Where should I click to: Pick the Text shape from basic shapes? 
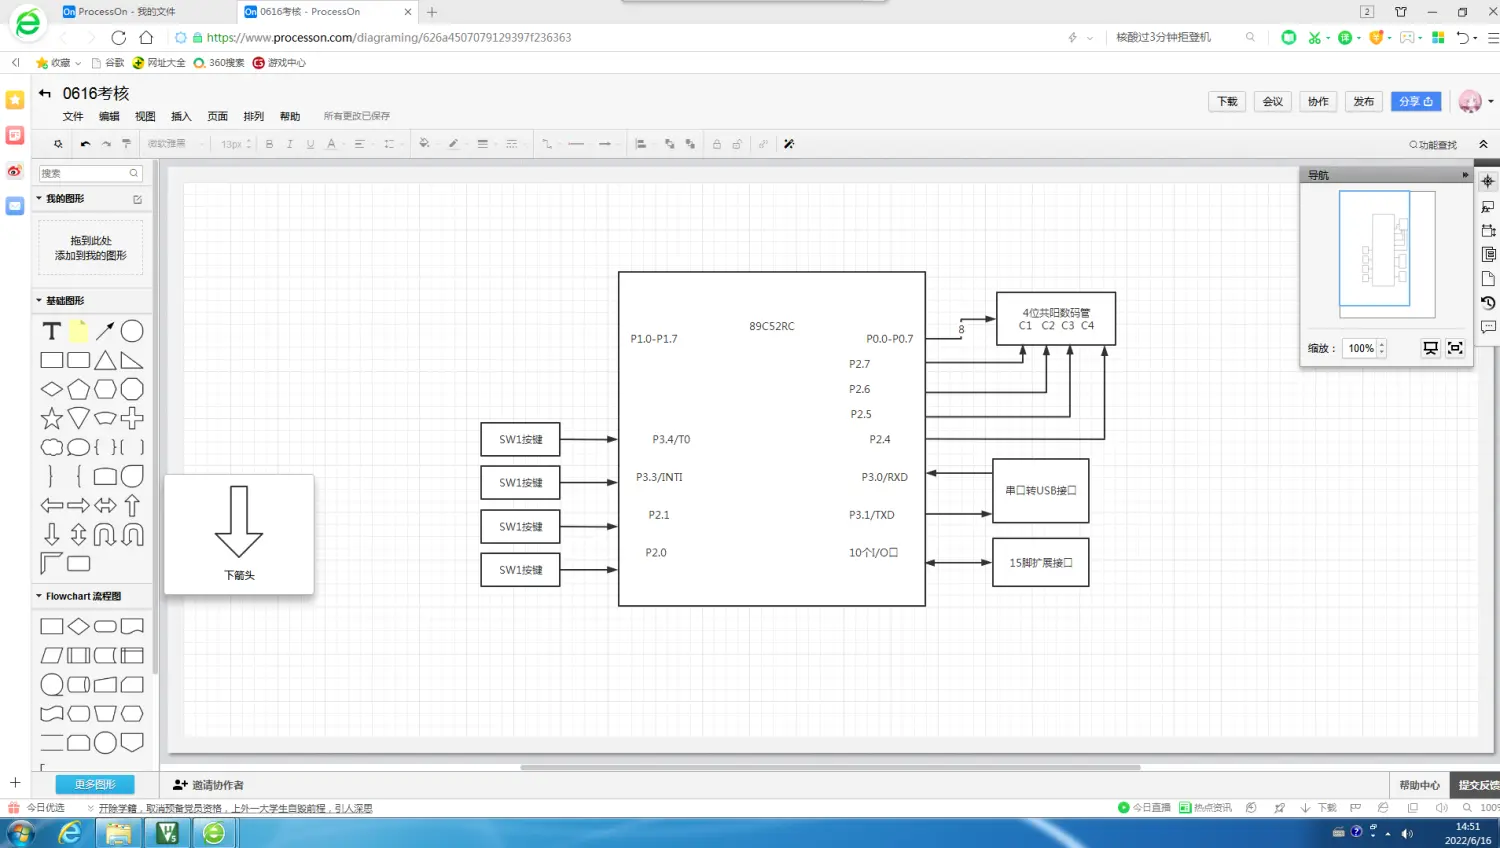(52, 331)
